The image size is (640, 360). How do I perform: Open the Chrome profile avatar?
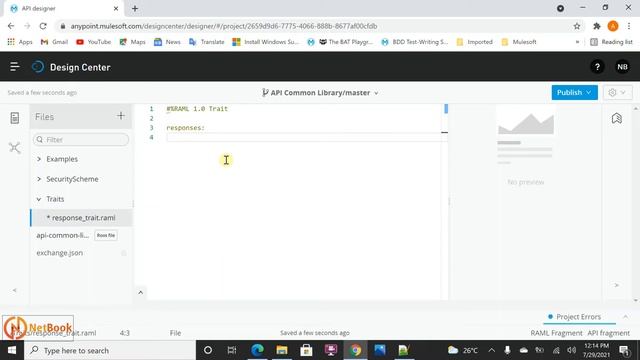[x=613, y=26]
